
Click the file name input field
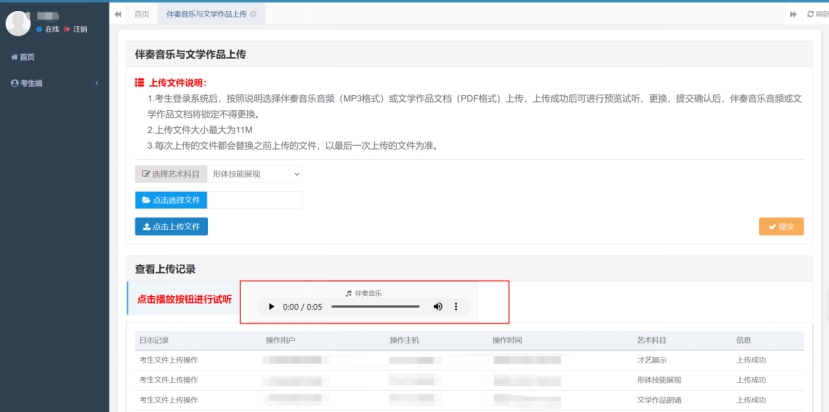pos(254,200)
